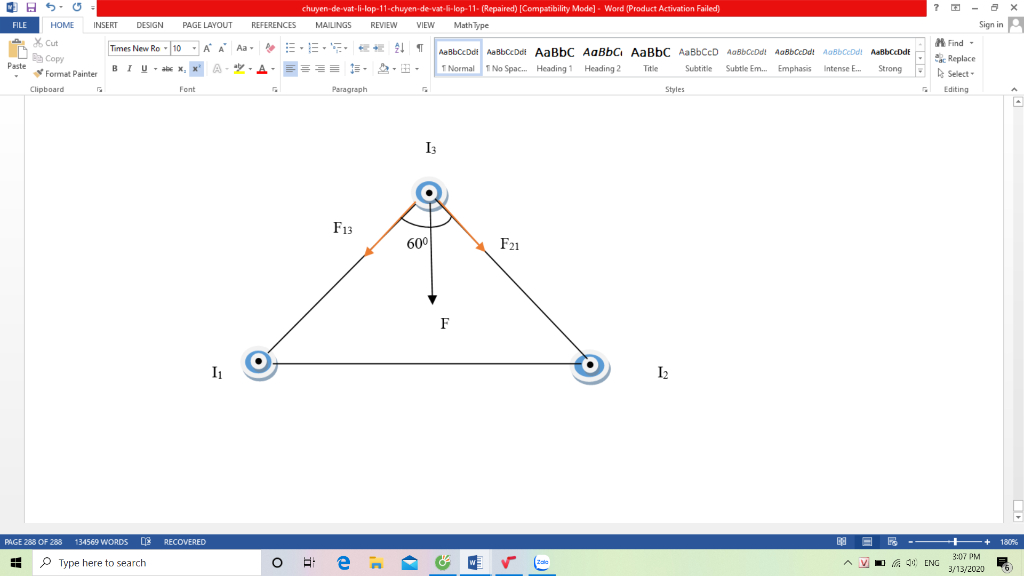Click the Paste button
Viewport: 1024px width, 576px height.
pos(16,58)
